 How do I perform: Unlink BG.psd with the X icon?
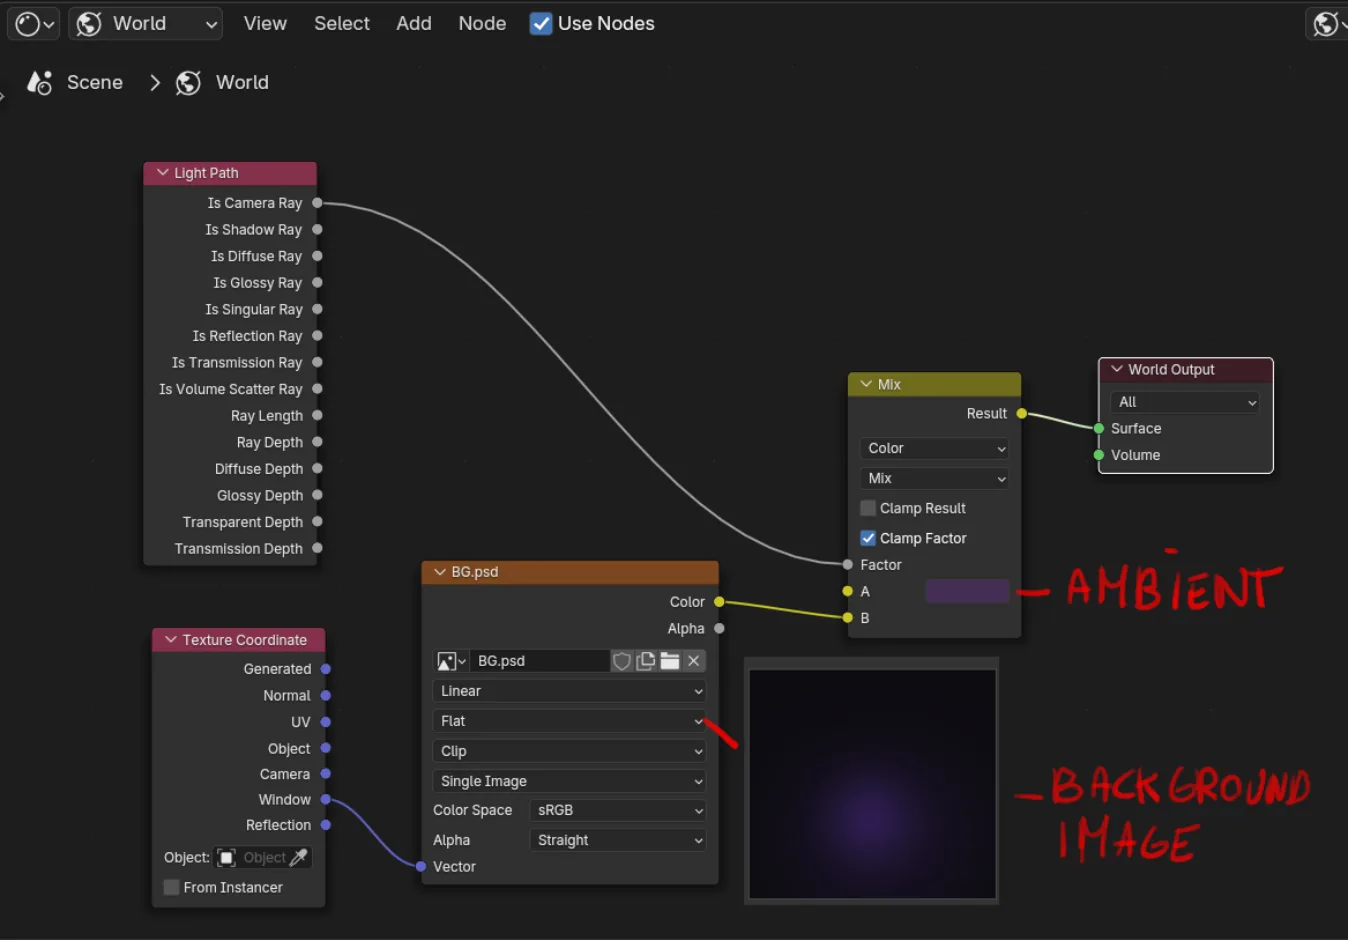694,661
